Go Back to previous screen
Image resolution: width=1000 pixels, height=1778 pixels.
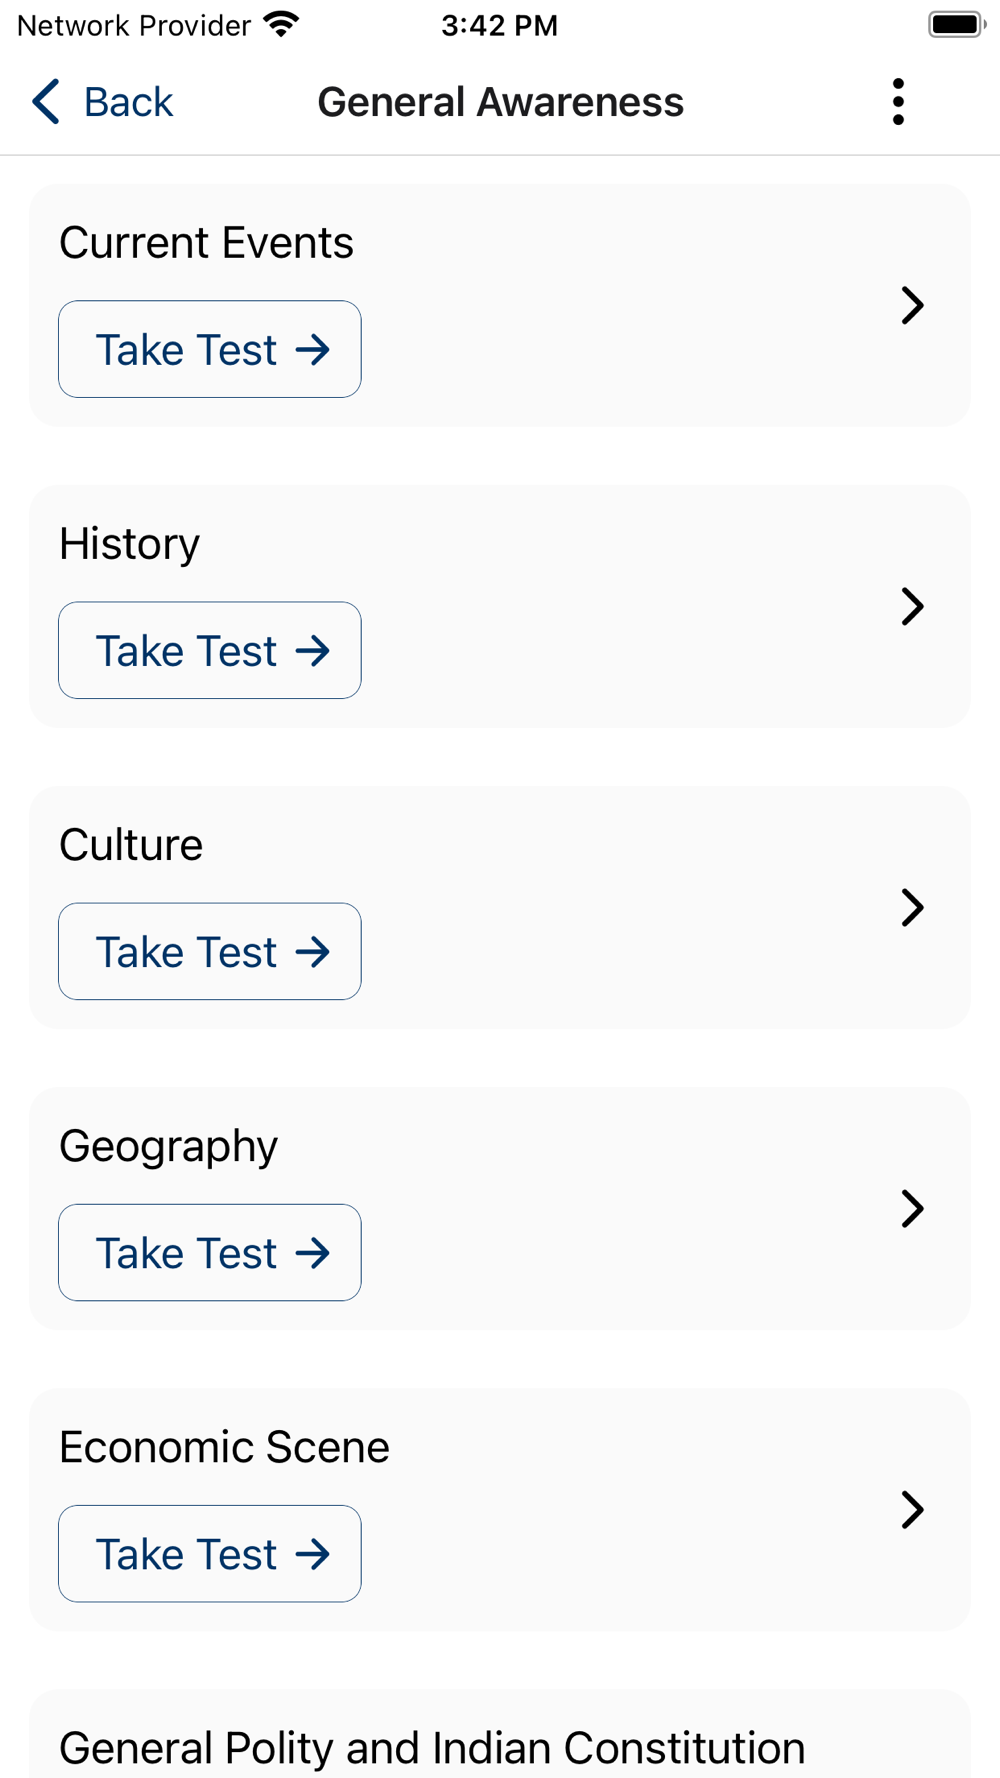(128, 102)
